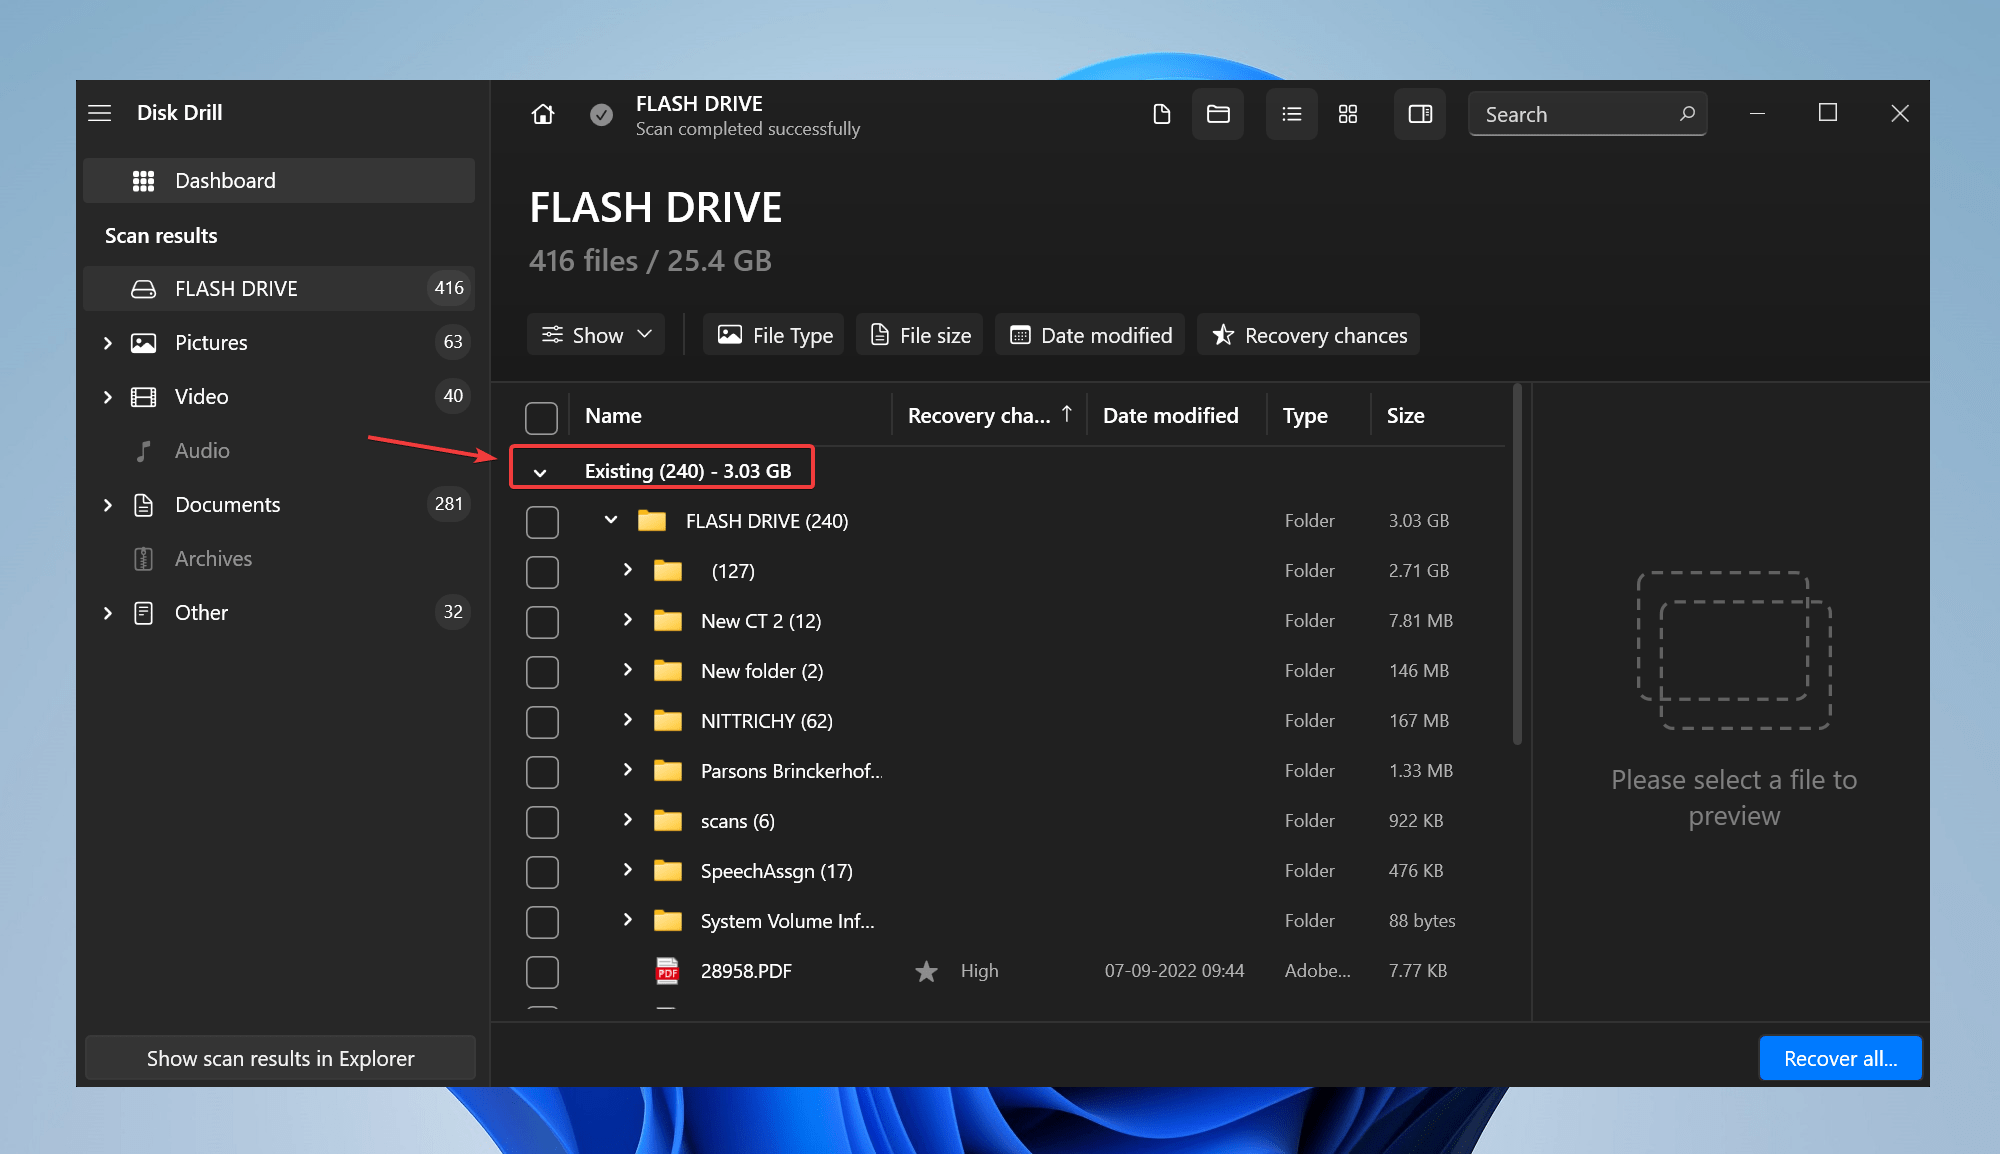Click the Video film icon

(x=144, y=397)
